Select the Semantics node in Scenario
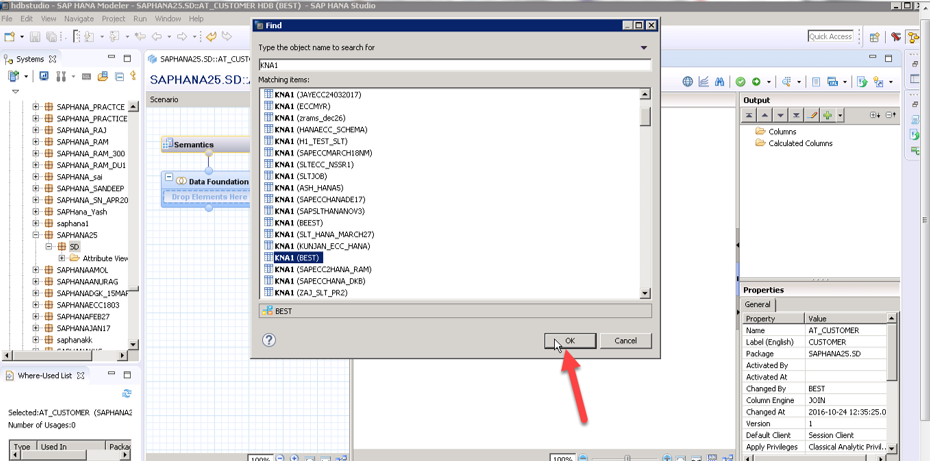930x461 pixels. click(205, 144)
